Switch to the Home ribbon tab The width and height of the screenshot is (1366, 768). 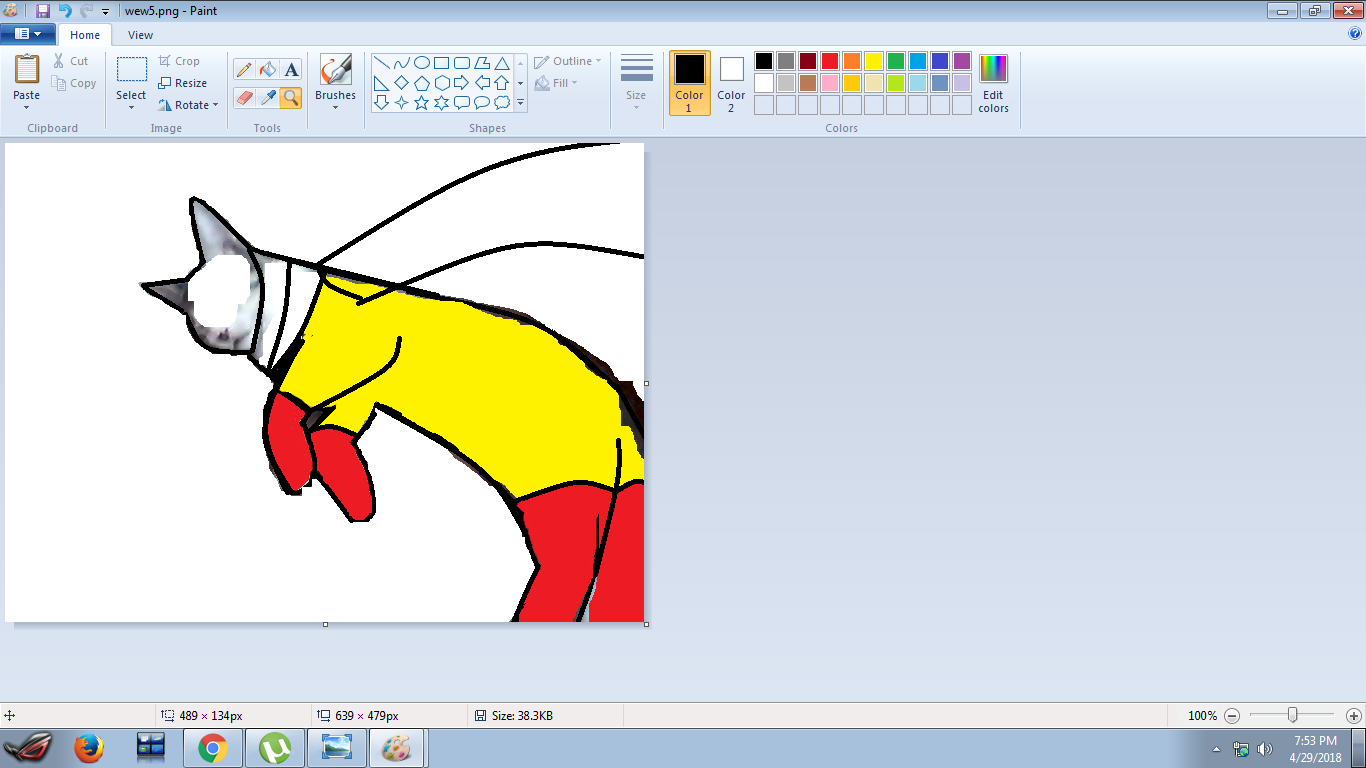click(x=85, y=35)
